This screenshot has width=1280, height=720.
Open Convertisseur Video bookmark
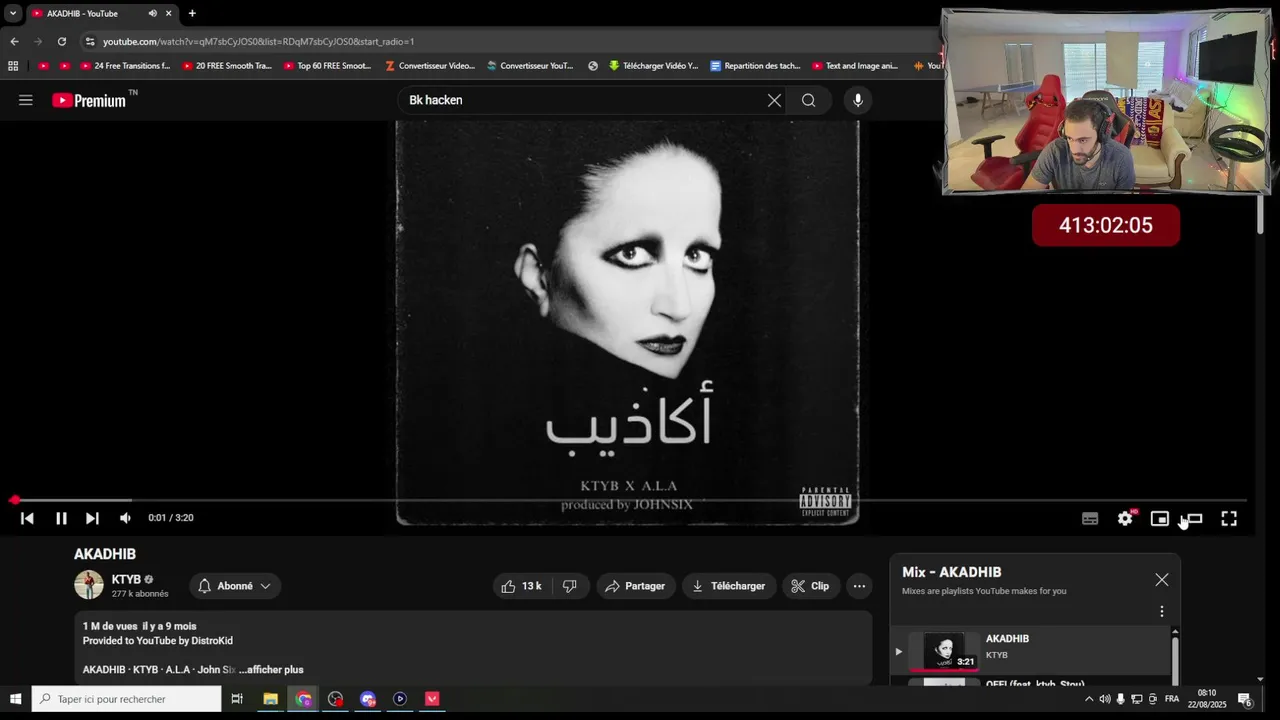pyautogui.click(x=430, y=66)
